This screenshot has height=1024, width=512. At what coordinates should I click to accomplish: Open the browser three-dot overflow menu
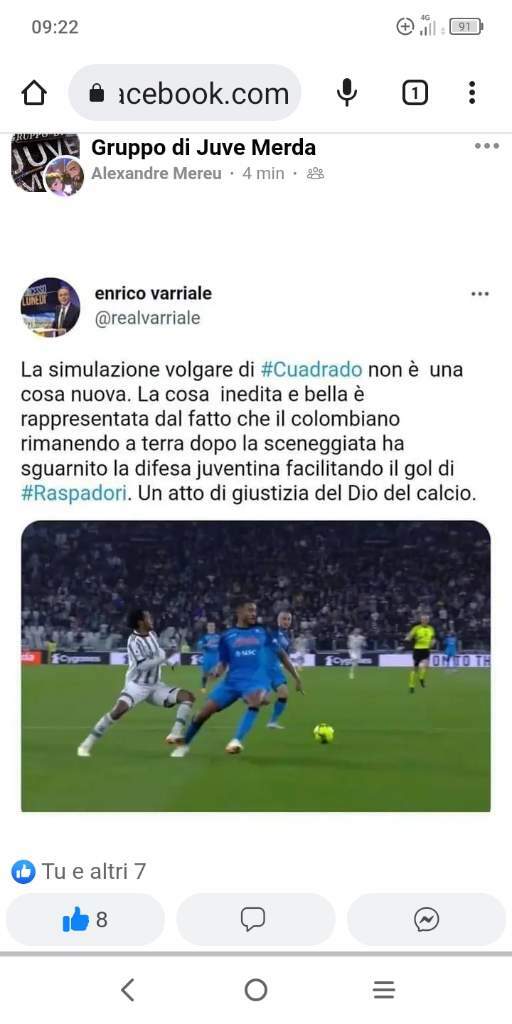click(472, 93)
